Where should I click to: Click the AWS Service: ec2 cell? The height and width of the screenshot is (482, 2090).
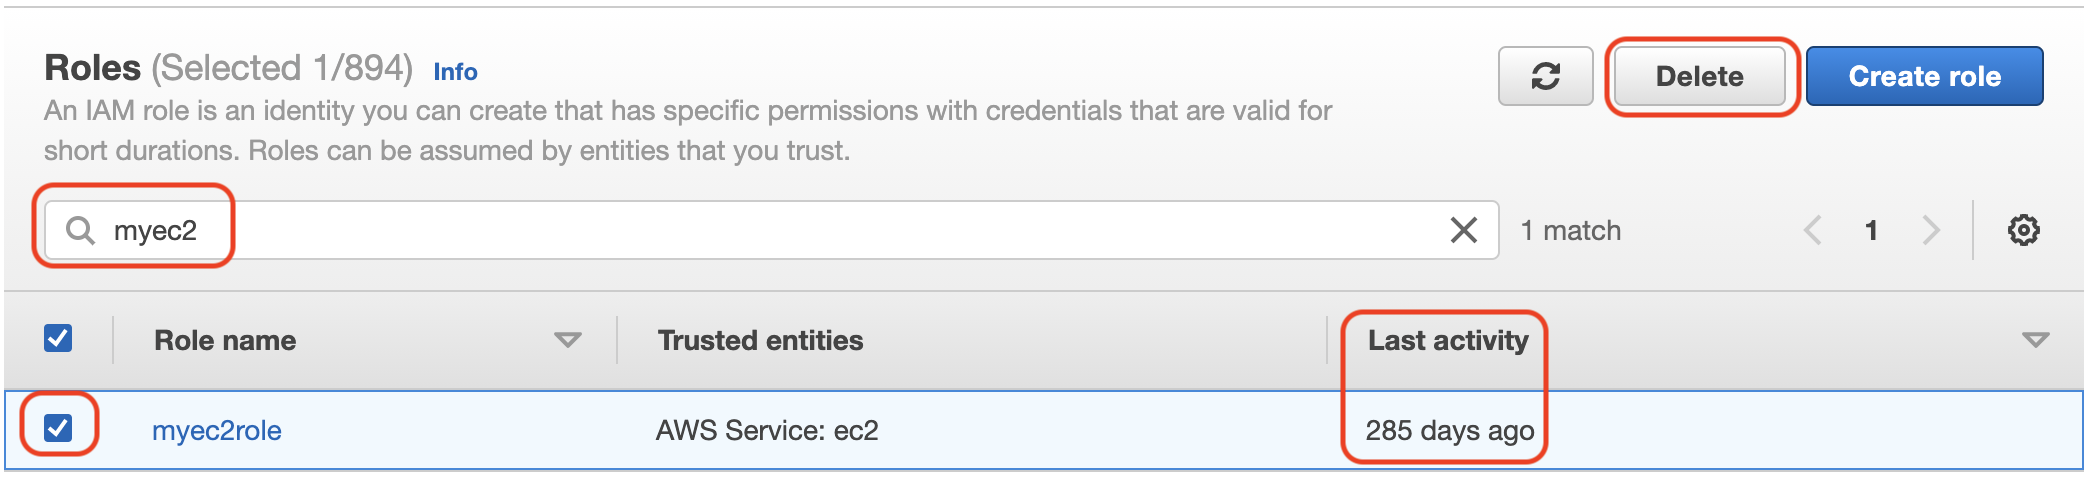(x=767, y=430)
